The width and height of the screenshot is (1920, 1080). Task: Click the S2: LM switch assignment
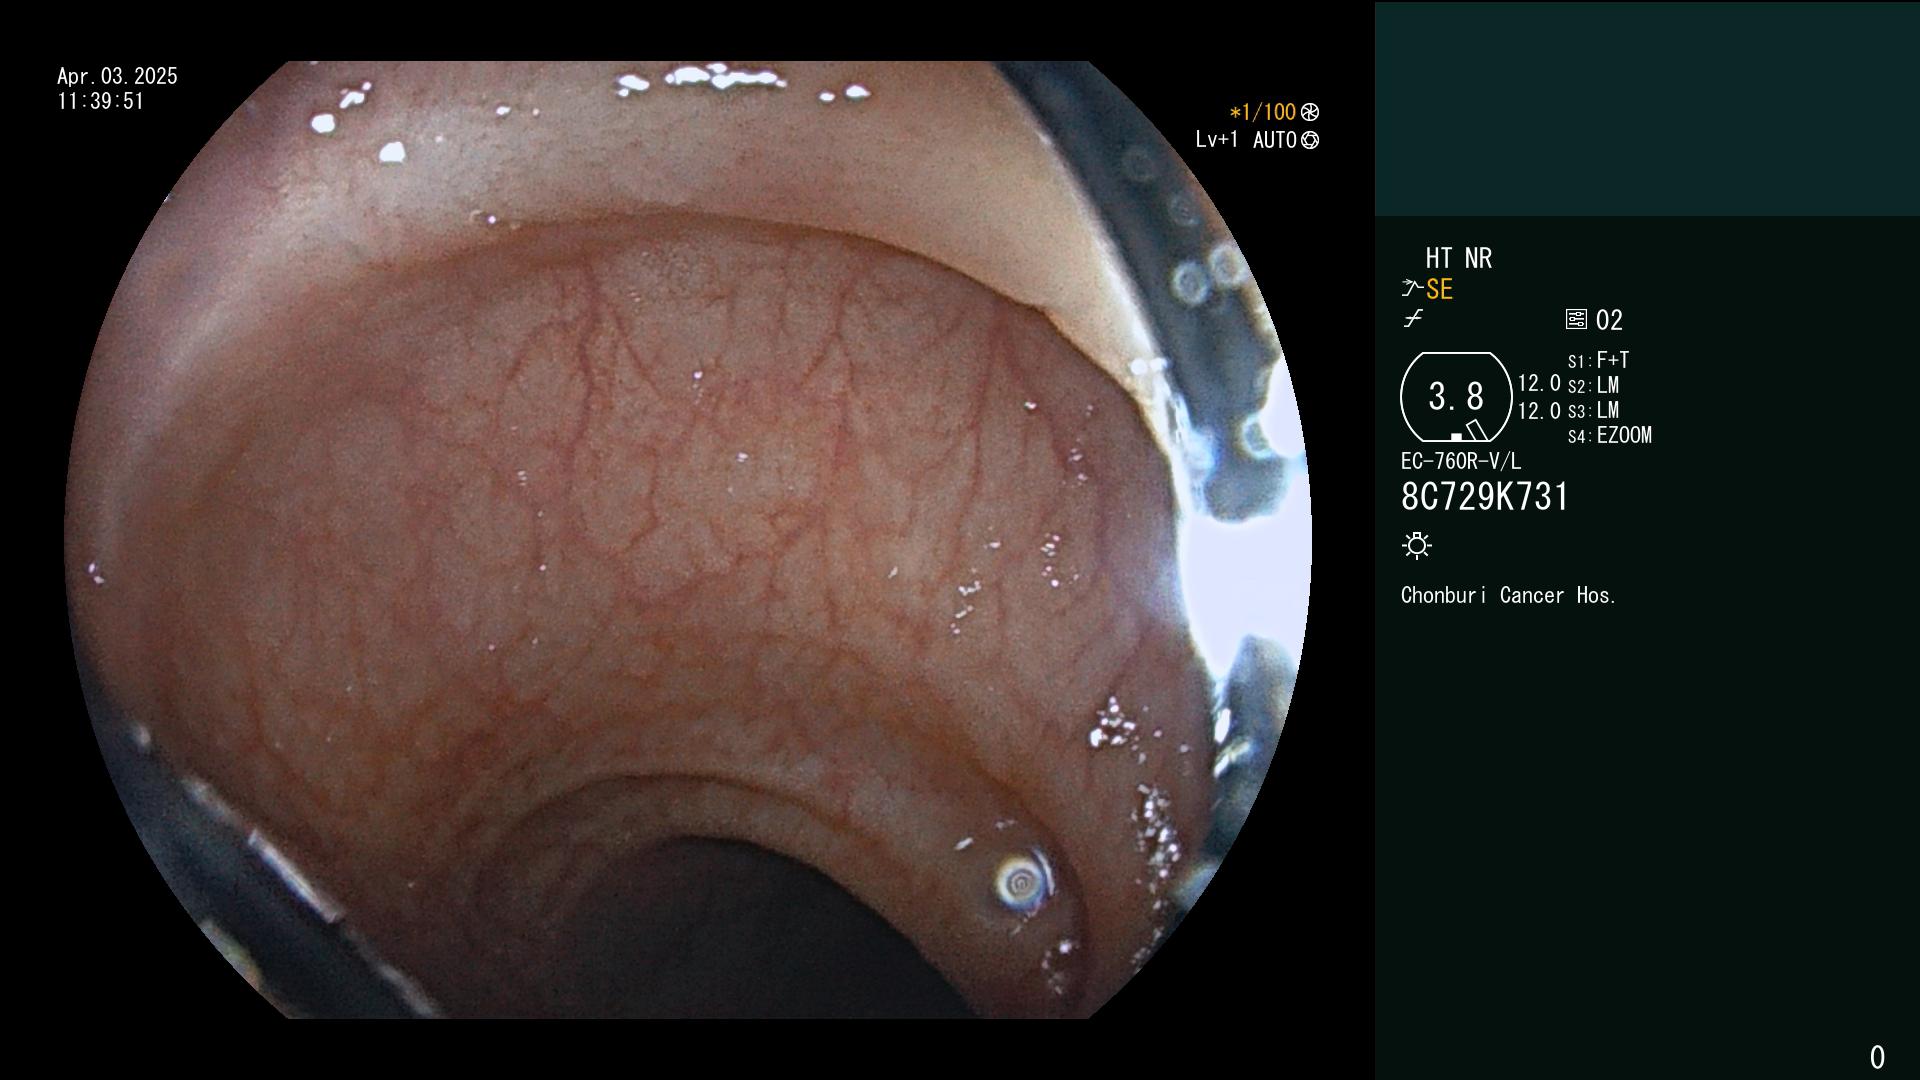(x=1593, y=385)
